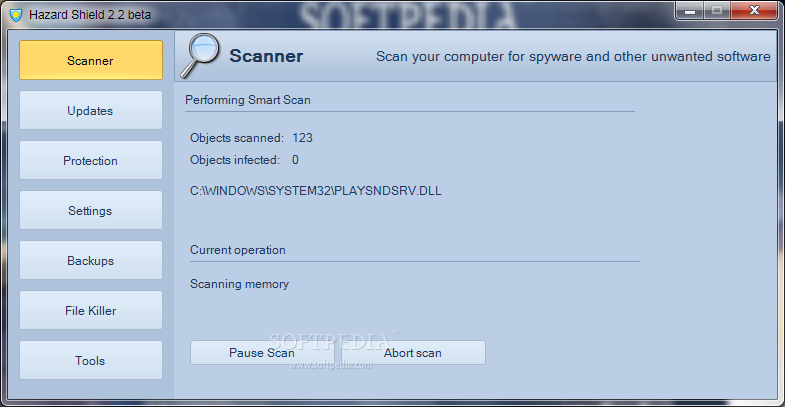Screen dimensions: 785x407
Task: Click the Hazard Shield title bar icon
Action: click(16, 15)
